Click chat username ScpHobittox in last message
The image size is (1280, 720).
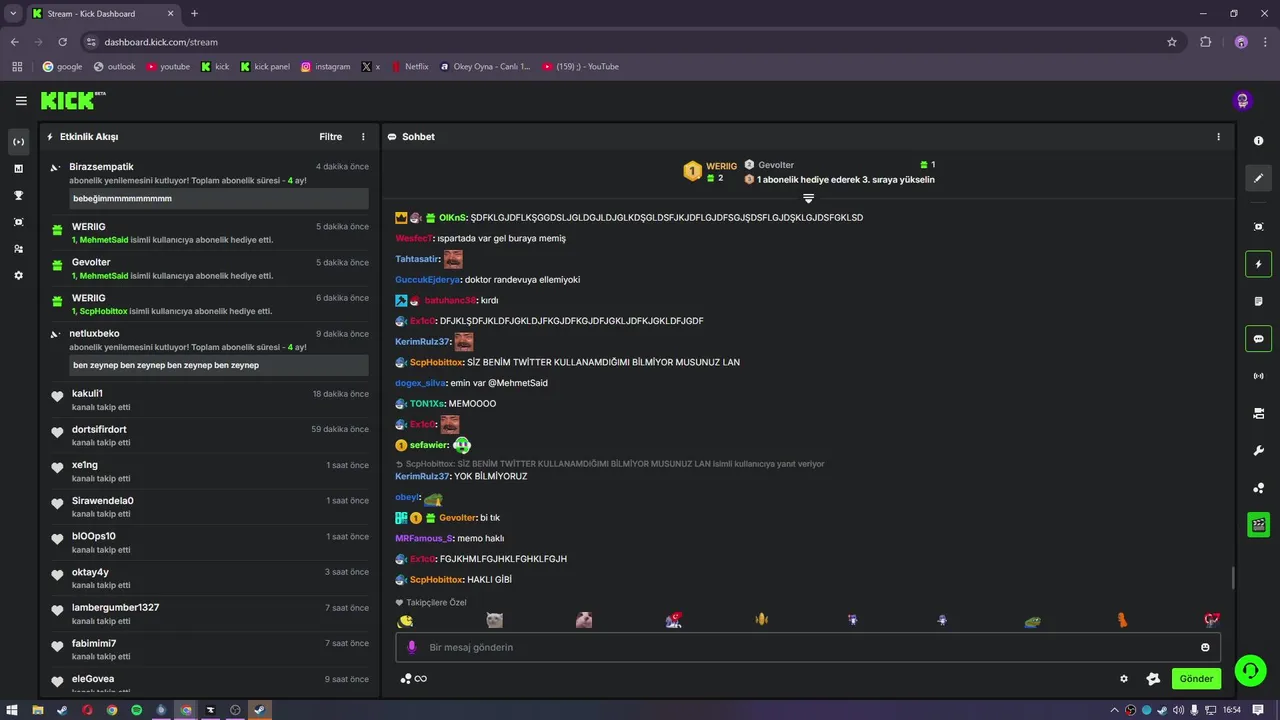[437, 580]
